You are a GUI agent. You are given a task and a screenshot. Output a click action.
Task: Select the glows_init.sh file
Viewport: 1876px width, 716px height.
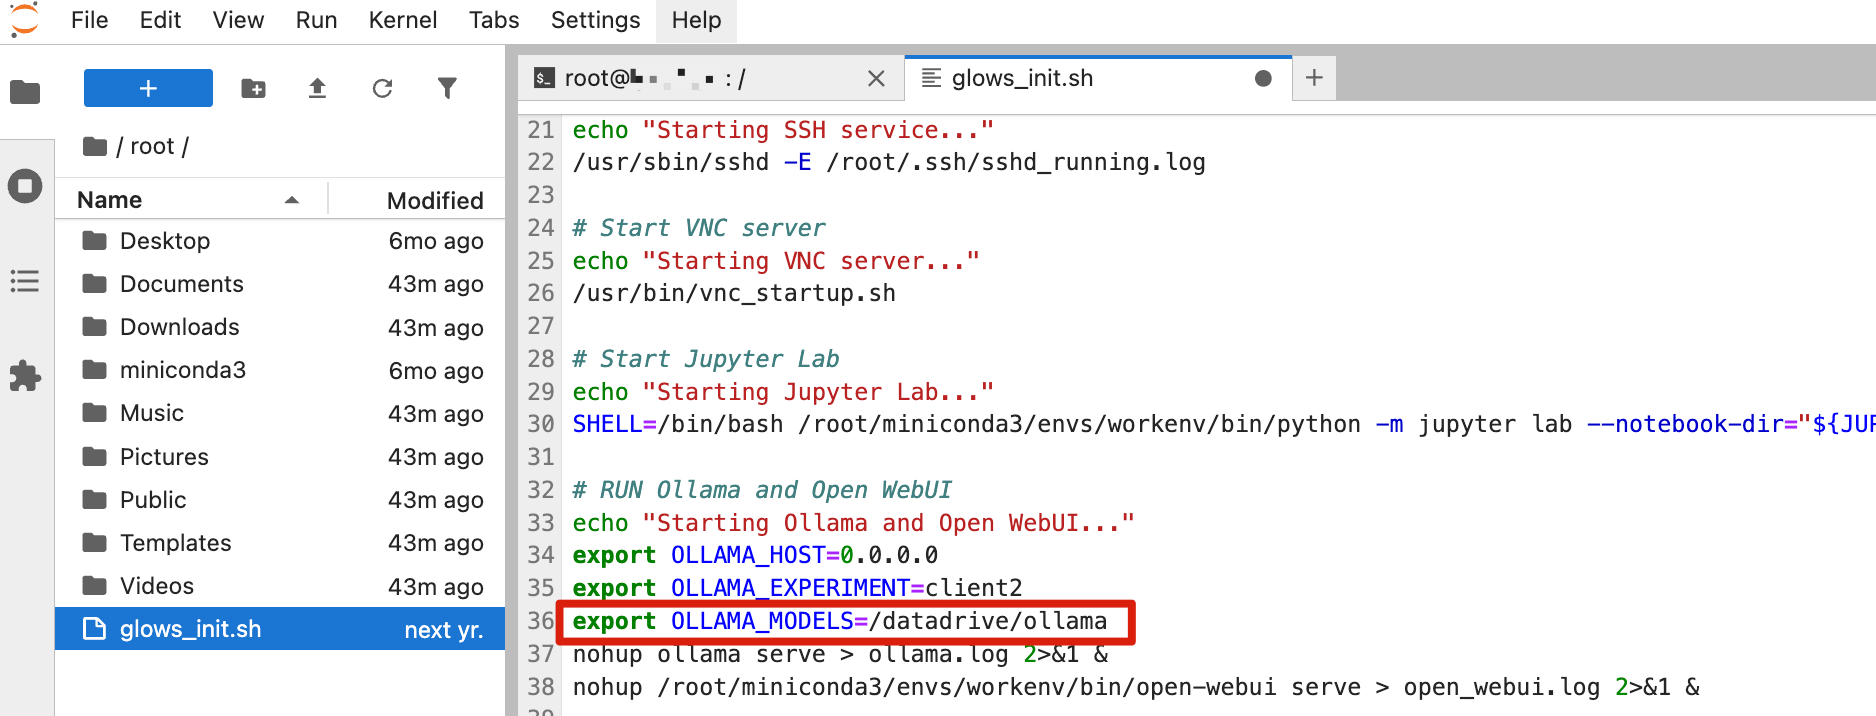coord(190,629)
